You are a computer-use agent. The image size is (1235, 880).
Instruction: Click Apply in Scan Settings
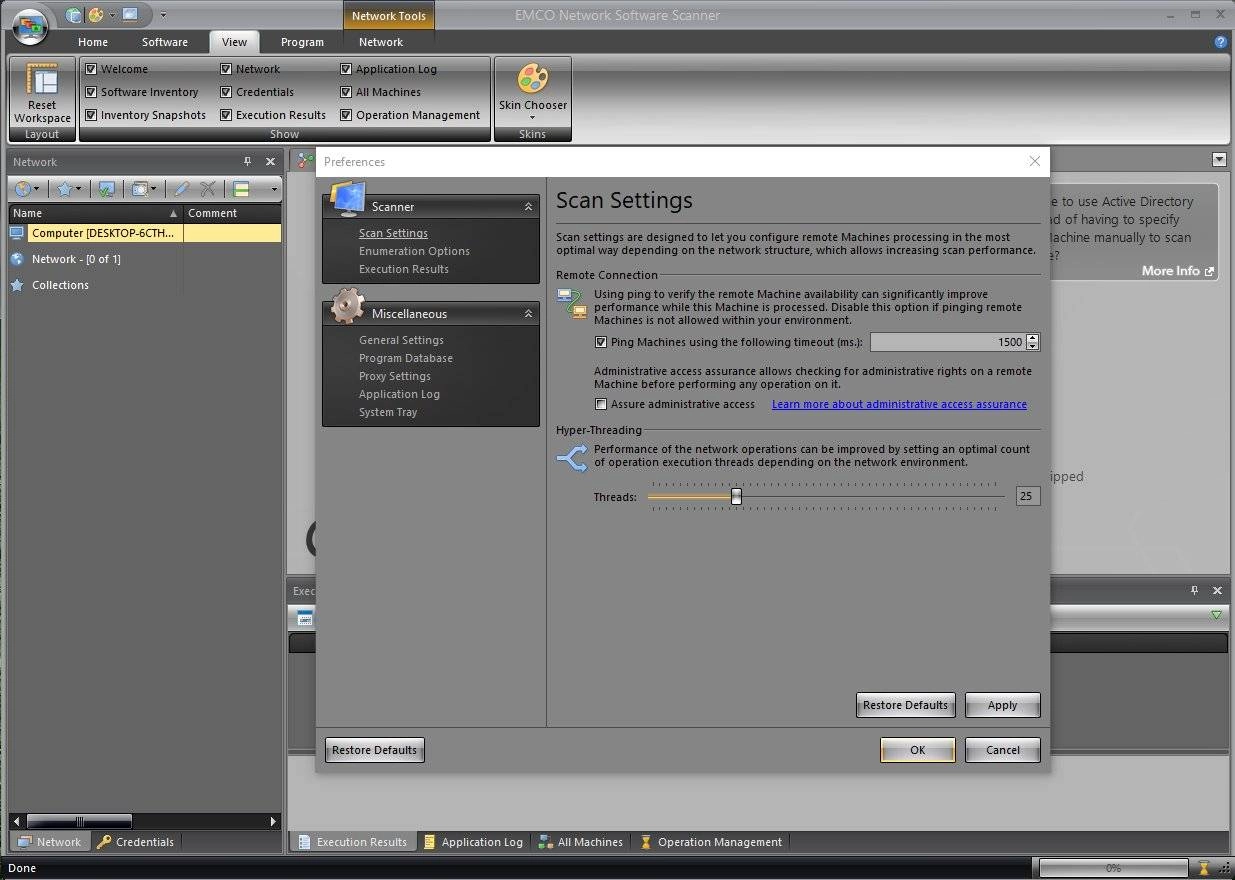tap(1003, 705)
